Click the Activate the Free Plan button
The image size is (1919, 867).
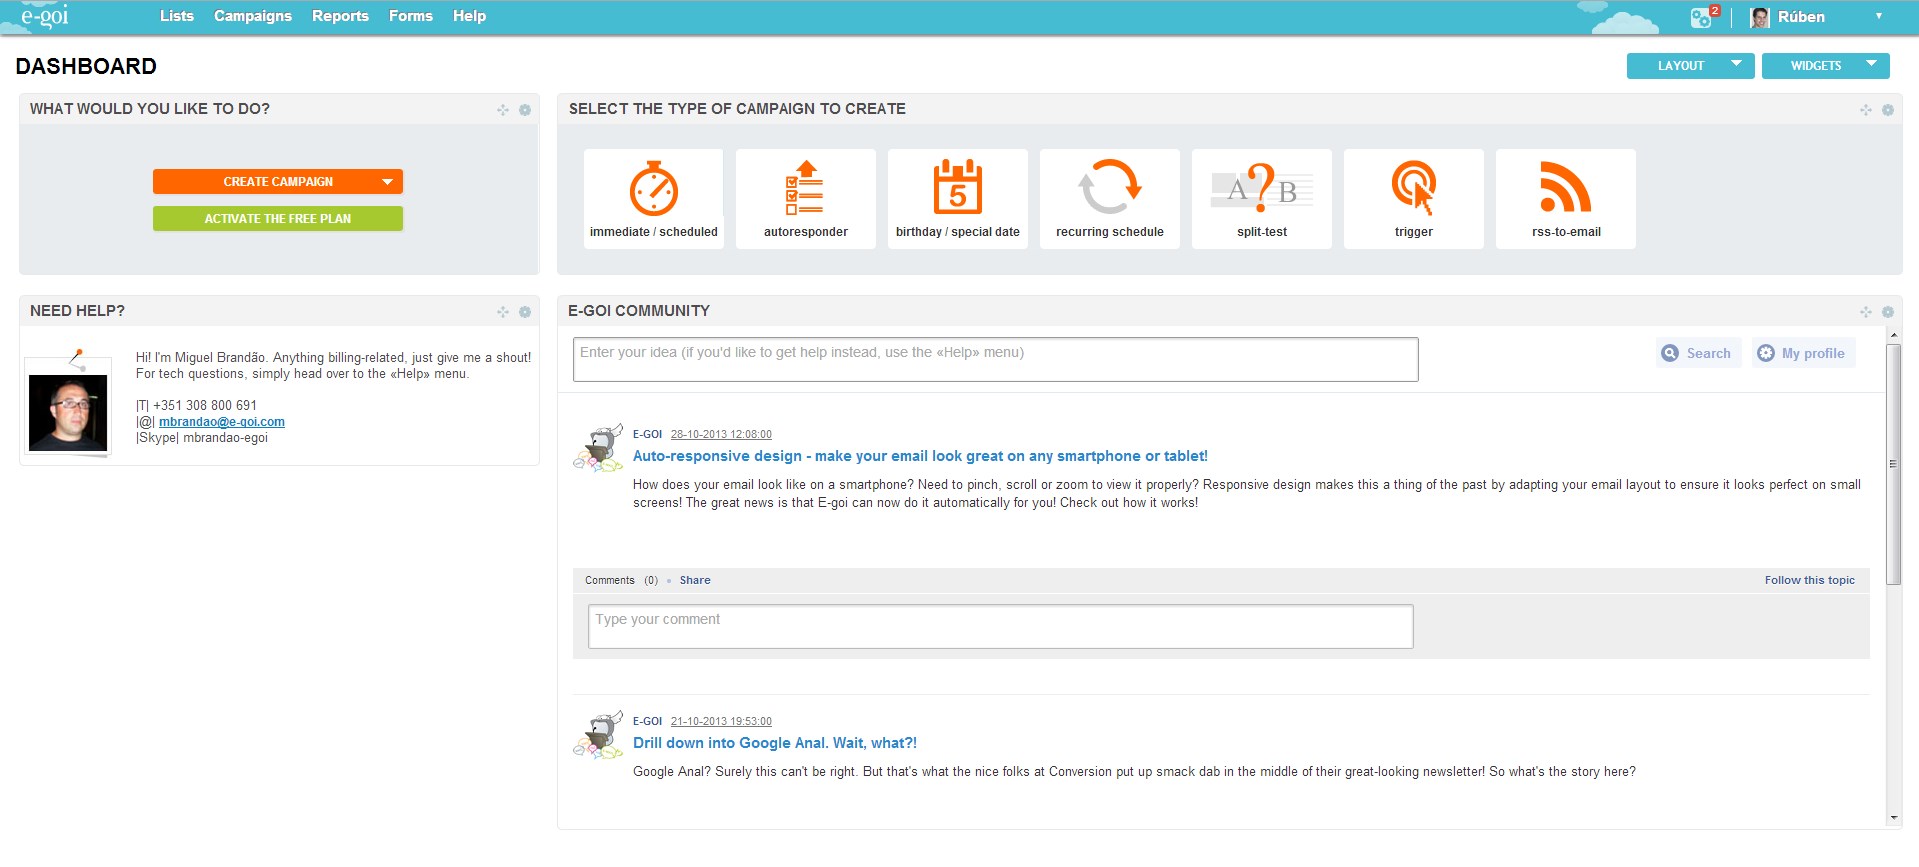[x=278, y=219]
